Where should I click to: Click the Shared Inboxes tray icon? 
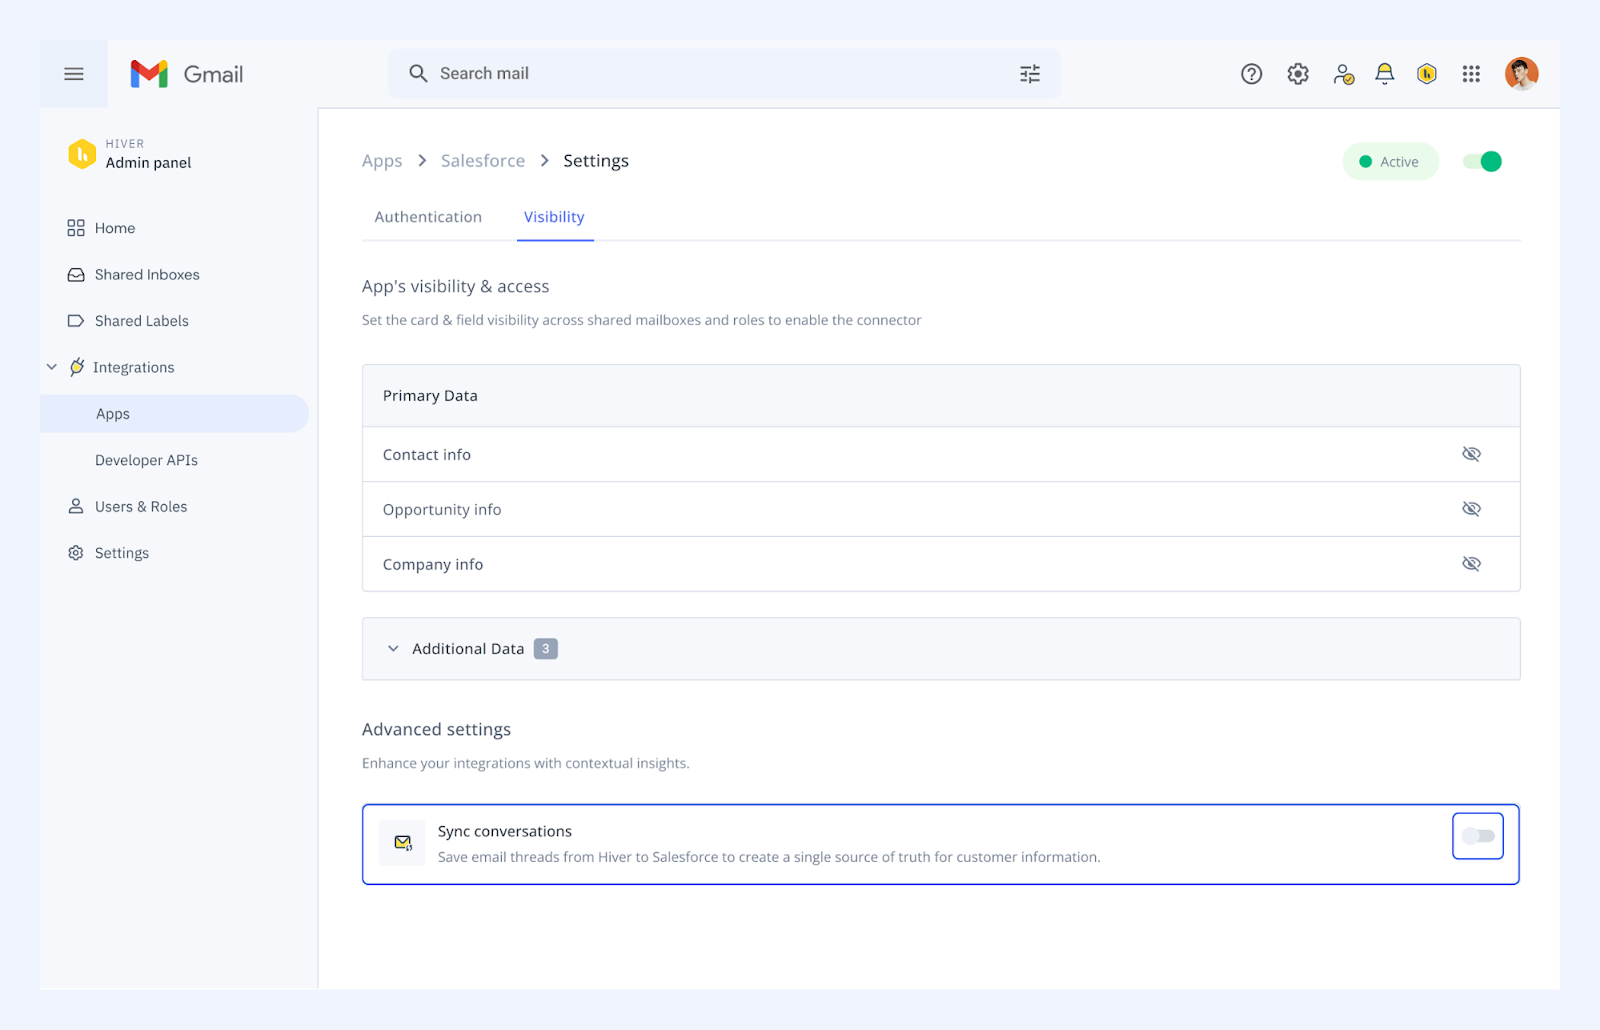pos(76,275)
